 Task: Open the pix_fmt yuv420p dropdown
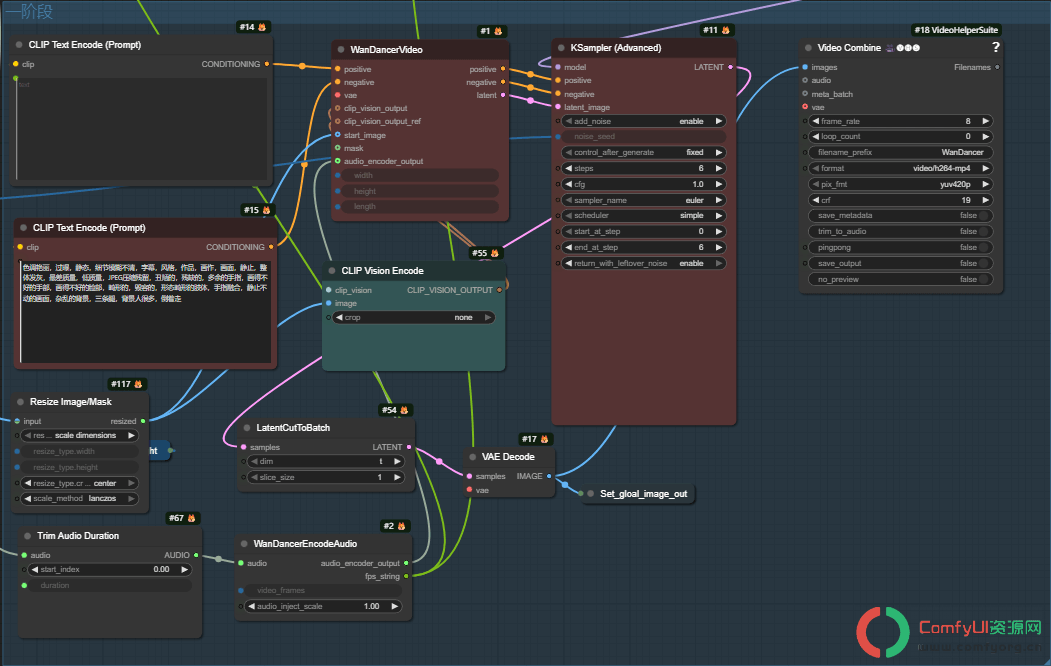901,184
